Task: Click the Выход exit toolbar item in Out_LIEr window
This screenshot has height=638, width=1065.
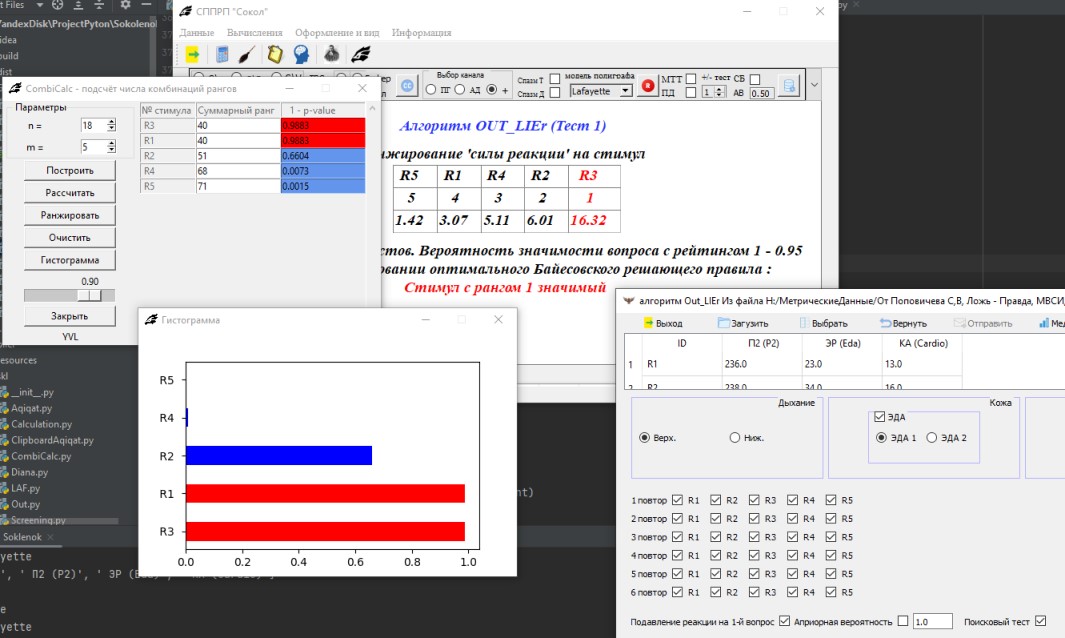Action: [663, 323]
